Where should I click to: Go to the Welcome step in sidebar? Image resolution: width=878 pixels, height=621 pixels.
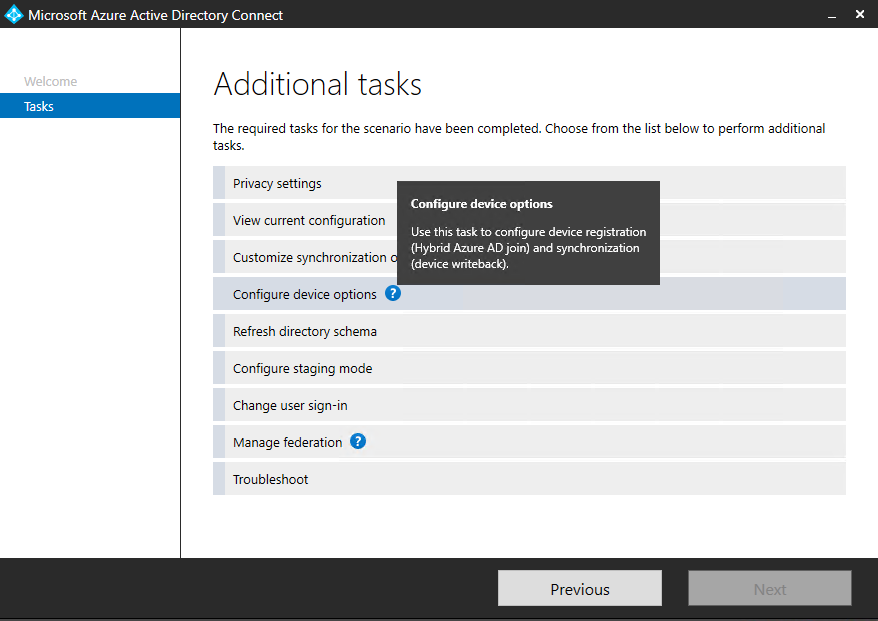tap(50, 81)
